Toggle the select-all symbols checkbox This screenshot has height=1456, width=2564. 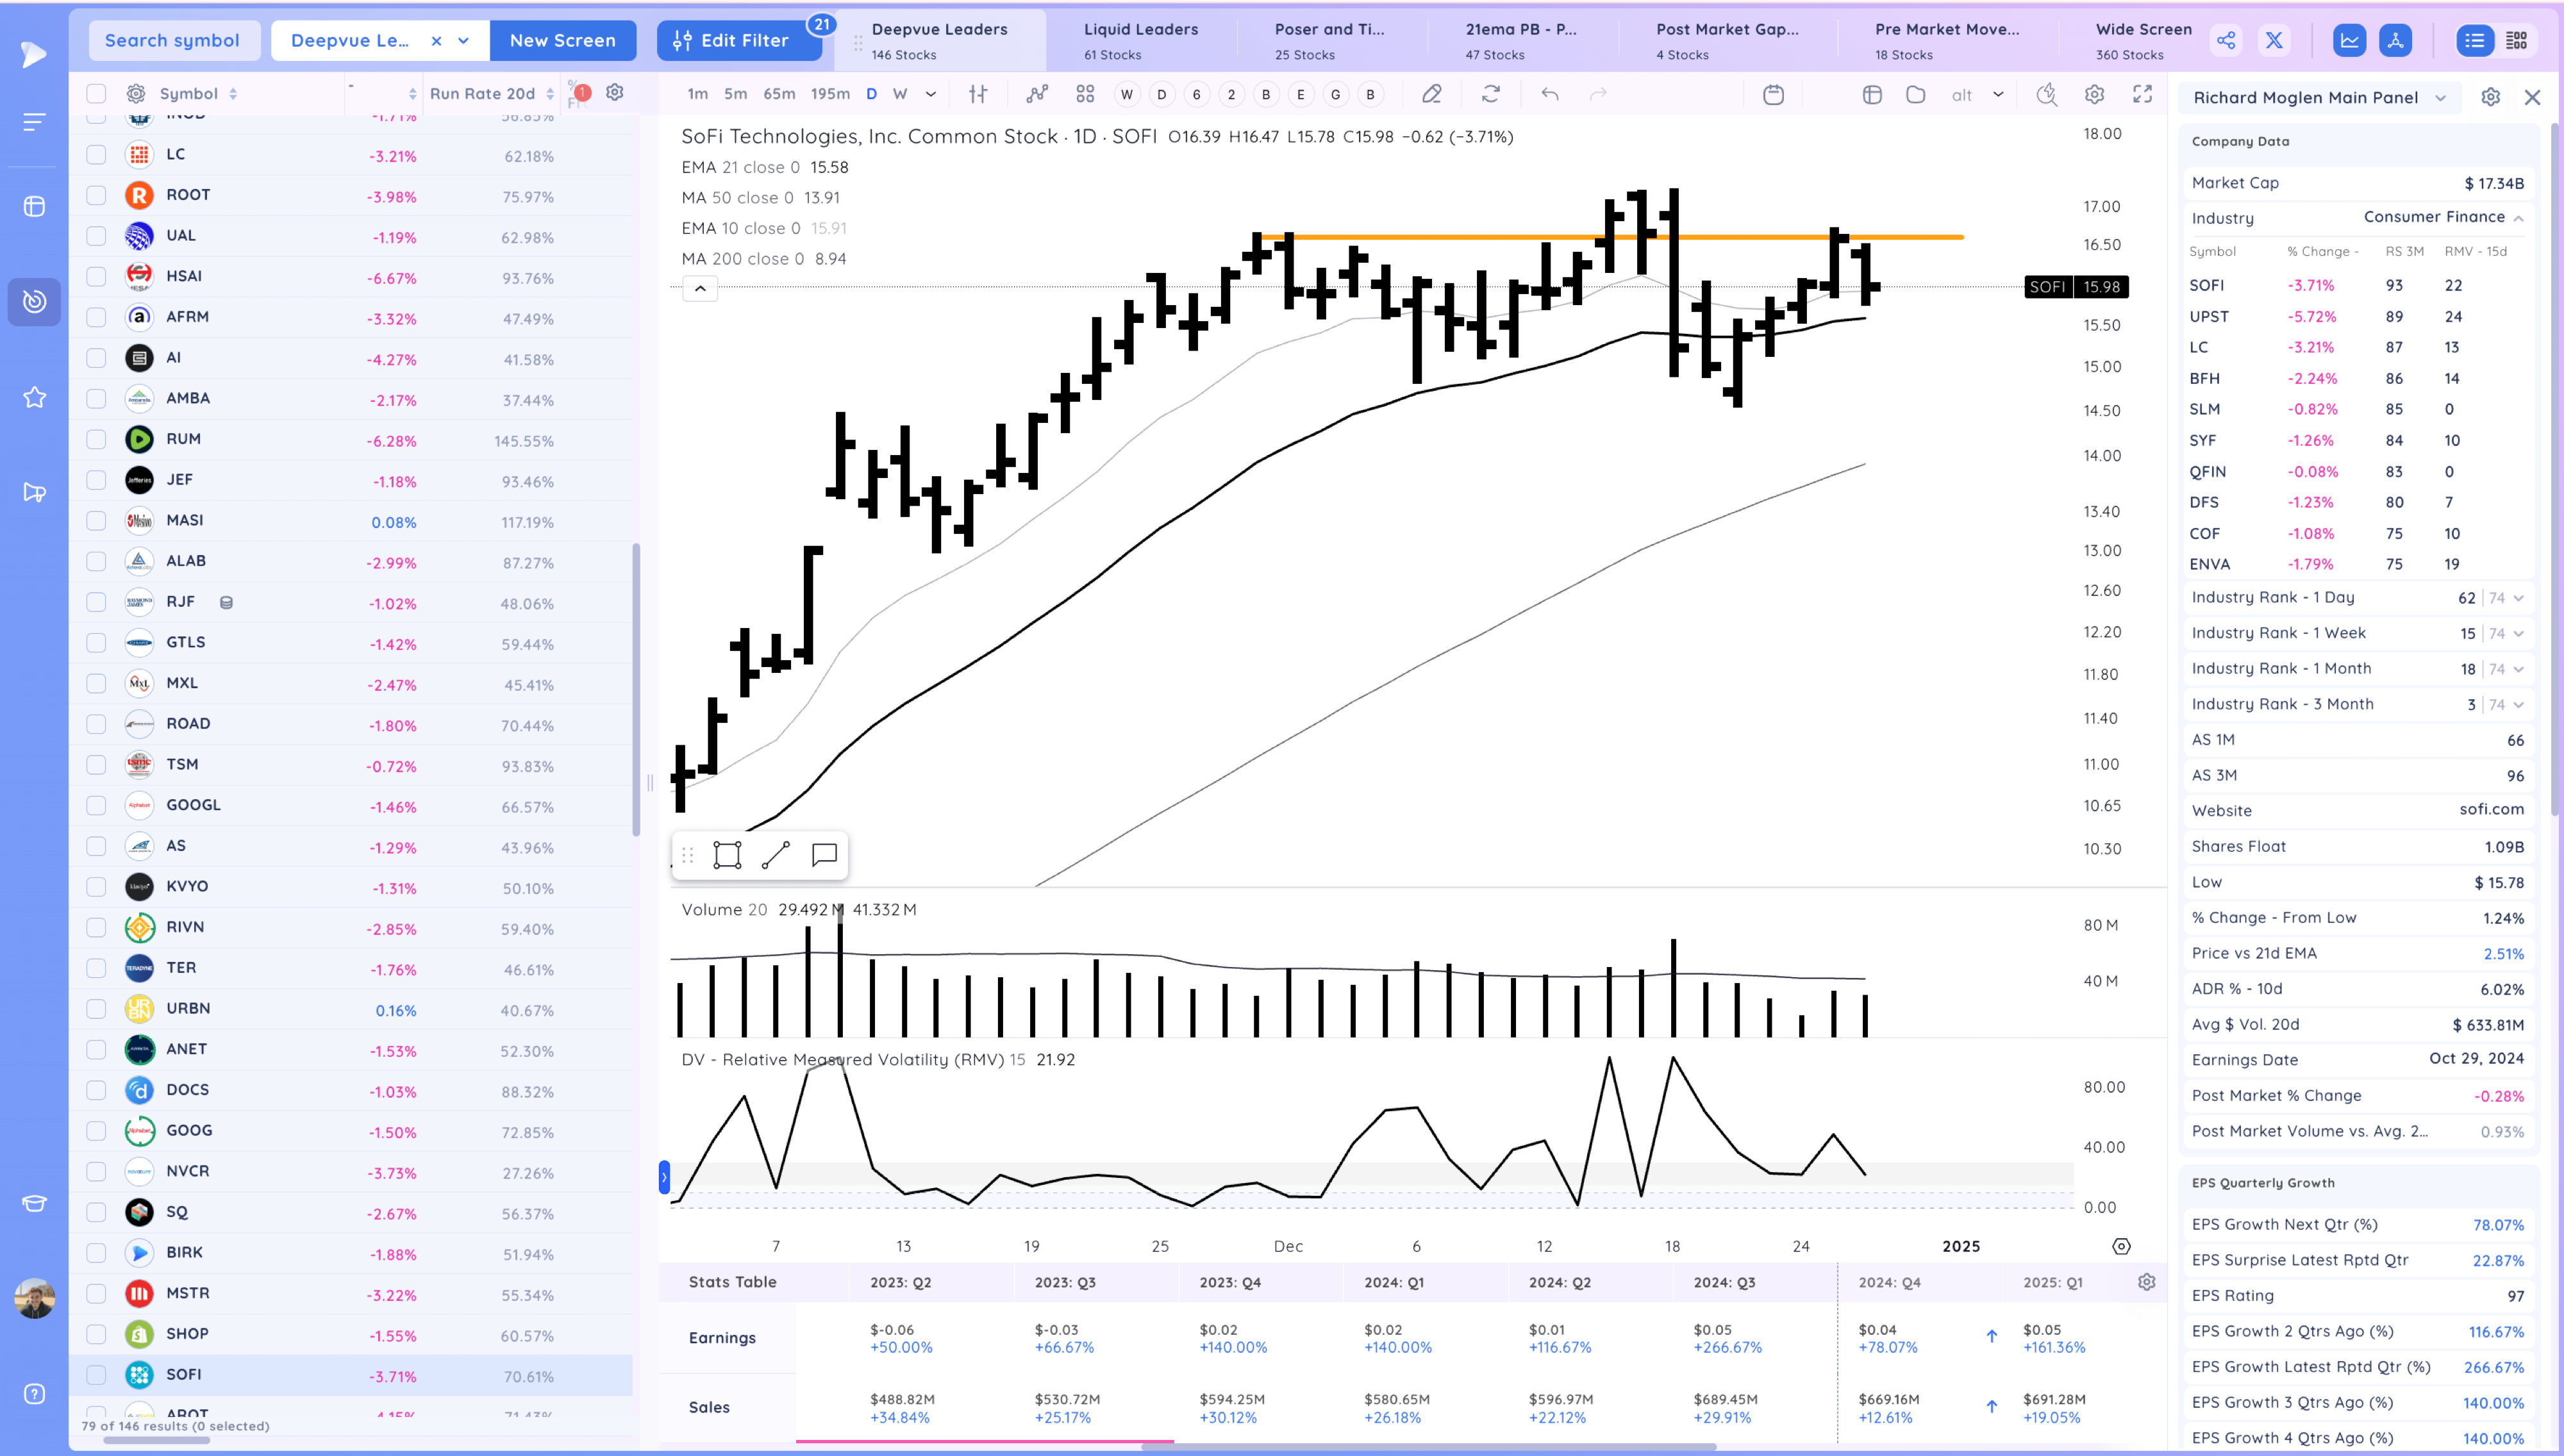tap(96, 94)
